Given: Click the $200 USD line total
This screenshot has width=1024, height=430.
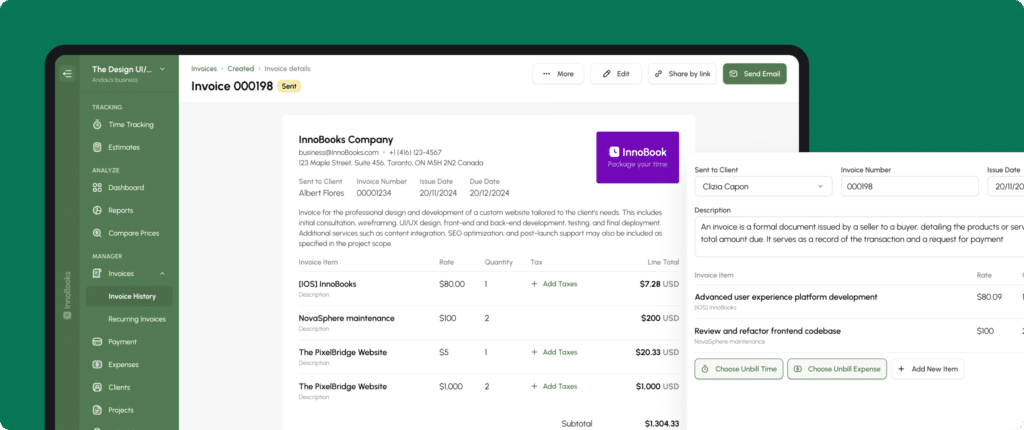Looking at the screenshot, I should point(660,318).
